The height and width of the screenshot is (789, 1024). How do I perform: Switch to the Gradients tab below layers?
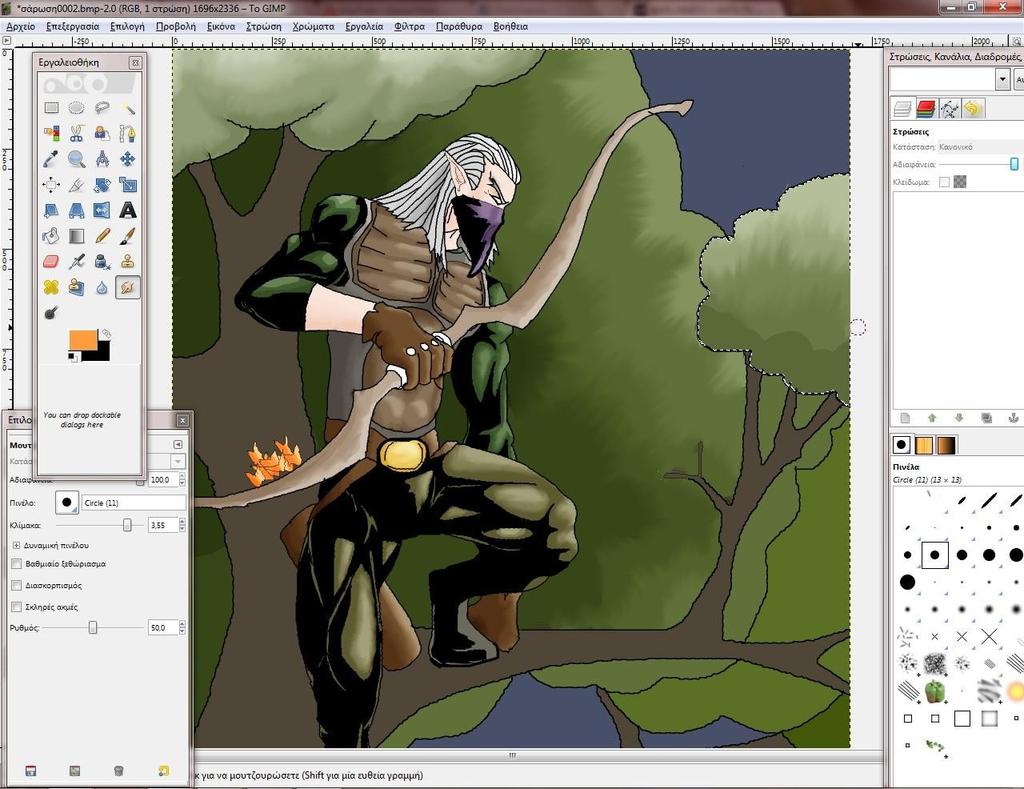click(947, 445)
